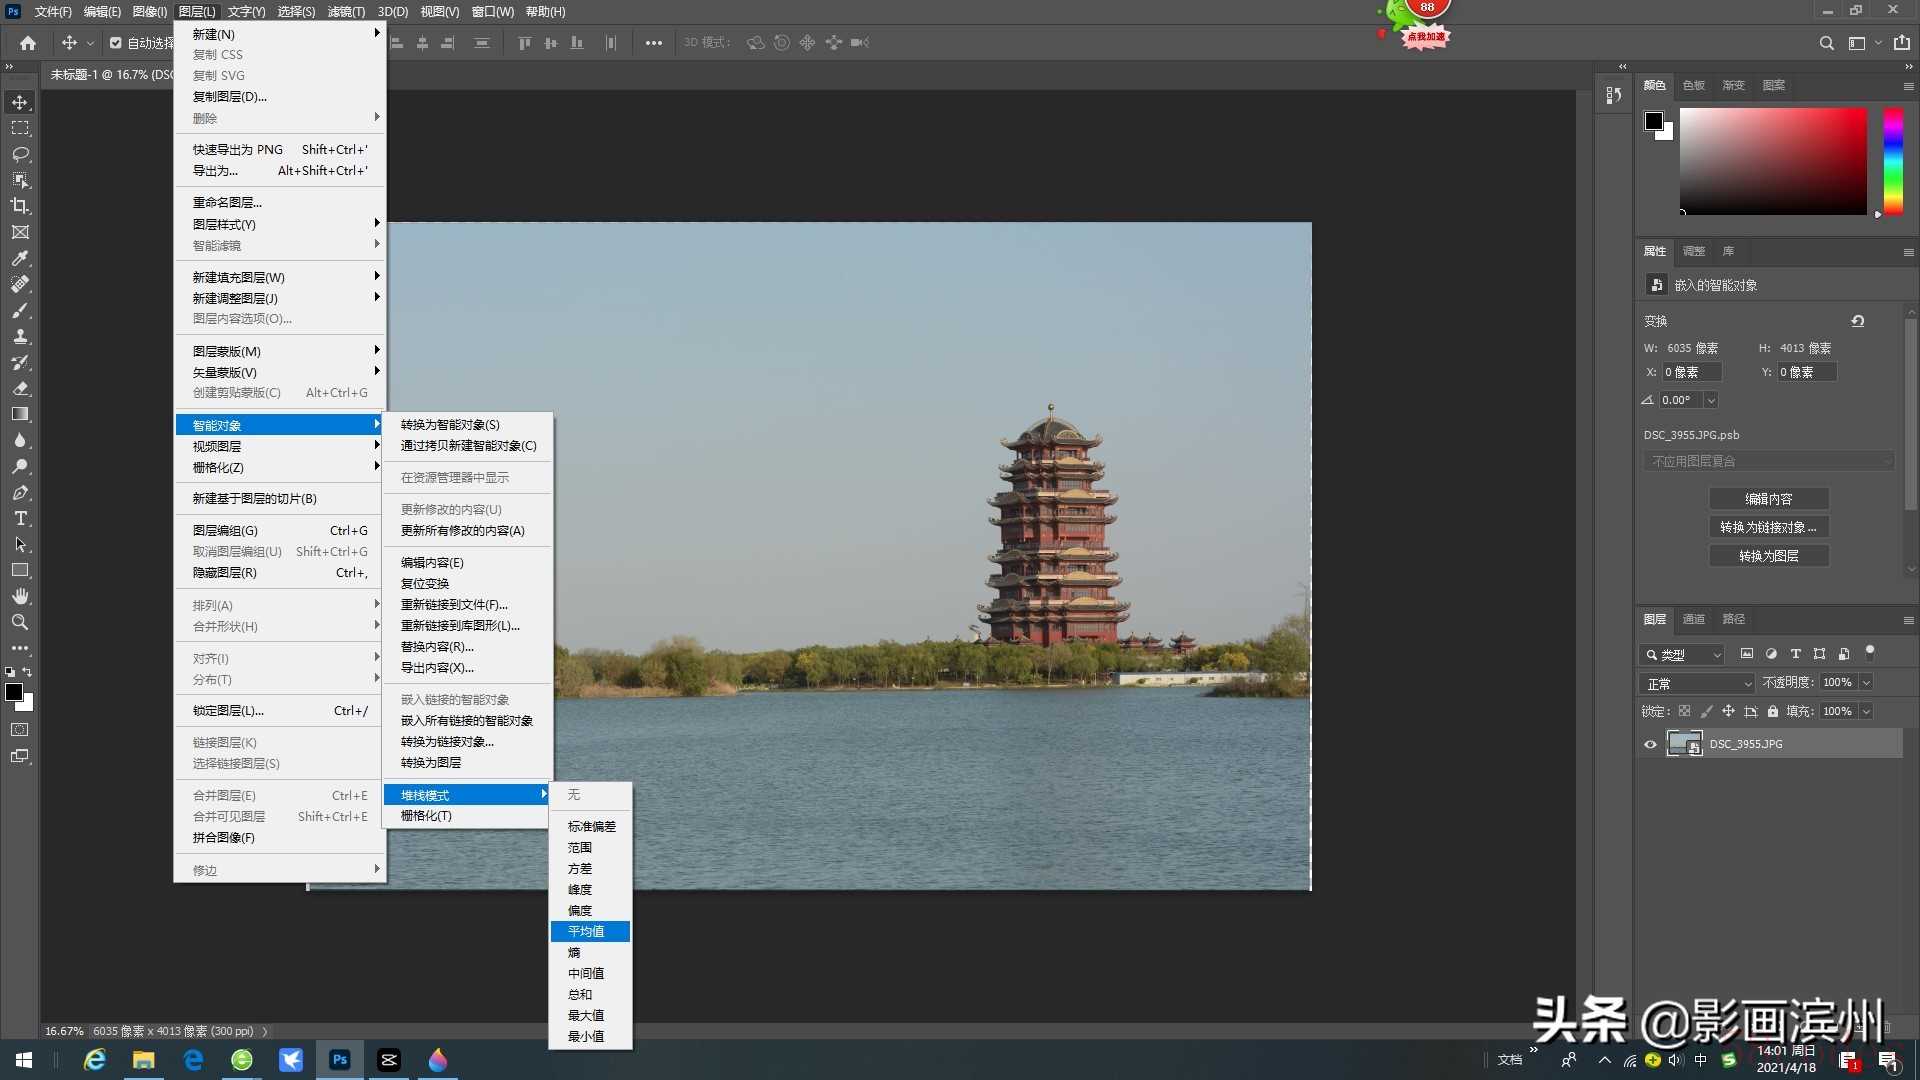Open the 路径 tab
This screenshot has height=1080, width=1920.
point(1733,619)
